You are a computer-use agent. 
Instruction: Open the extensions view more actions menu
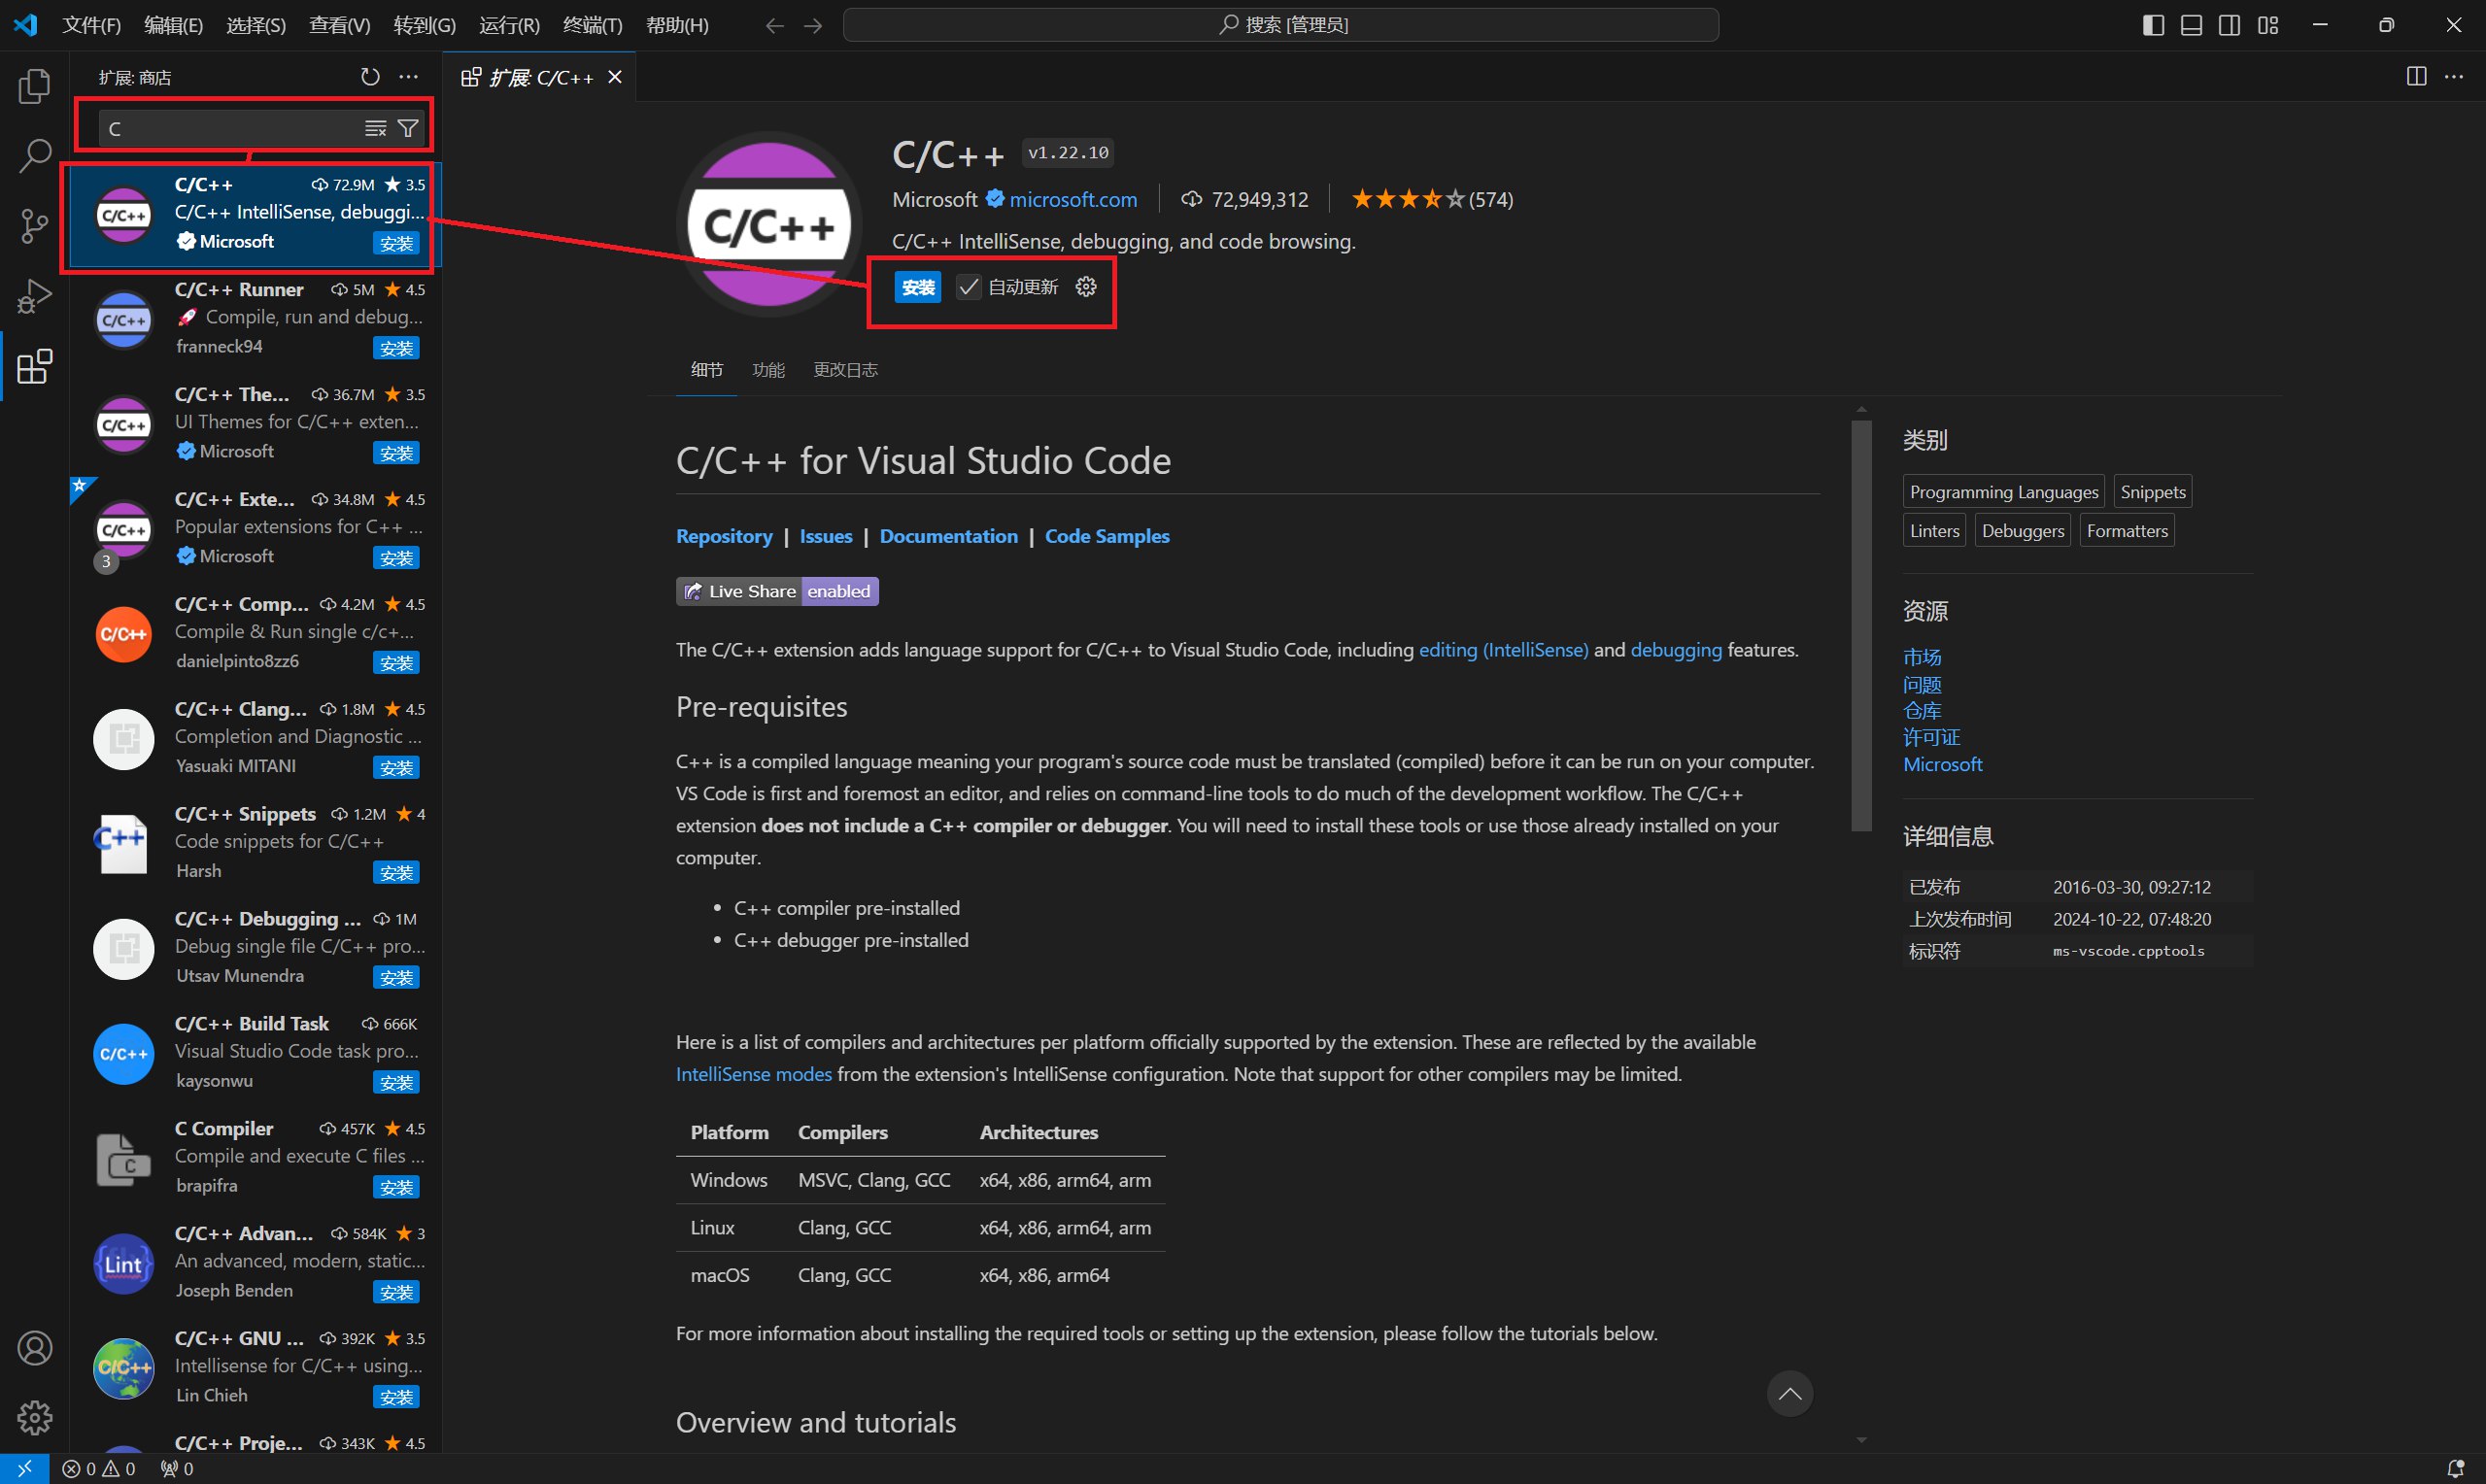(x=408, y=77)
